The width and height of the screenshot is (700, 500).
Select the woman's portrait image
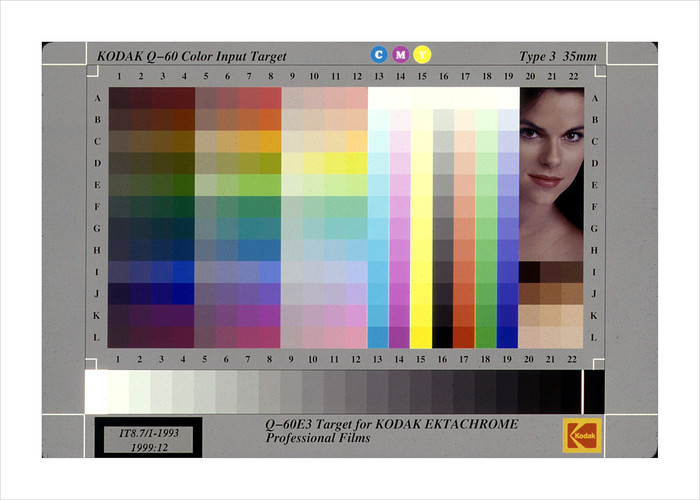pyautogui.click(x=552, y=174)
